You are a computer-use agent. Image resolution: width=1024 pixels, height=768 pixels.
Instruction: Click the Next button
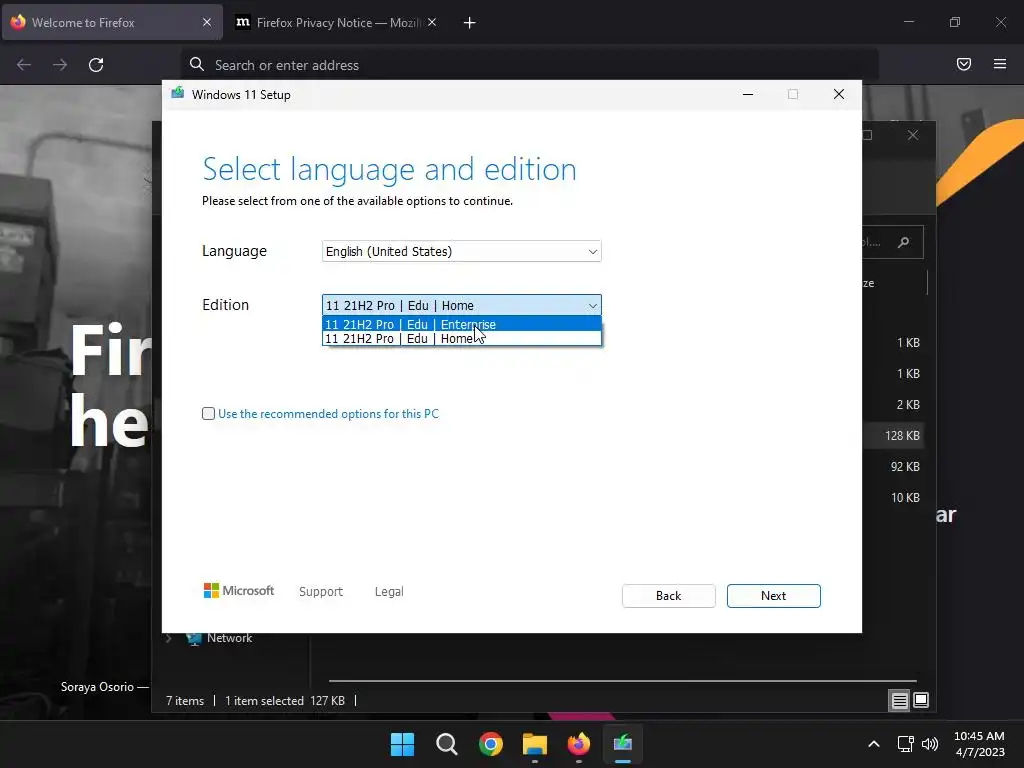(773, 596)
